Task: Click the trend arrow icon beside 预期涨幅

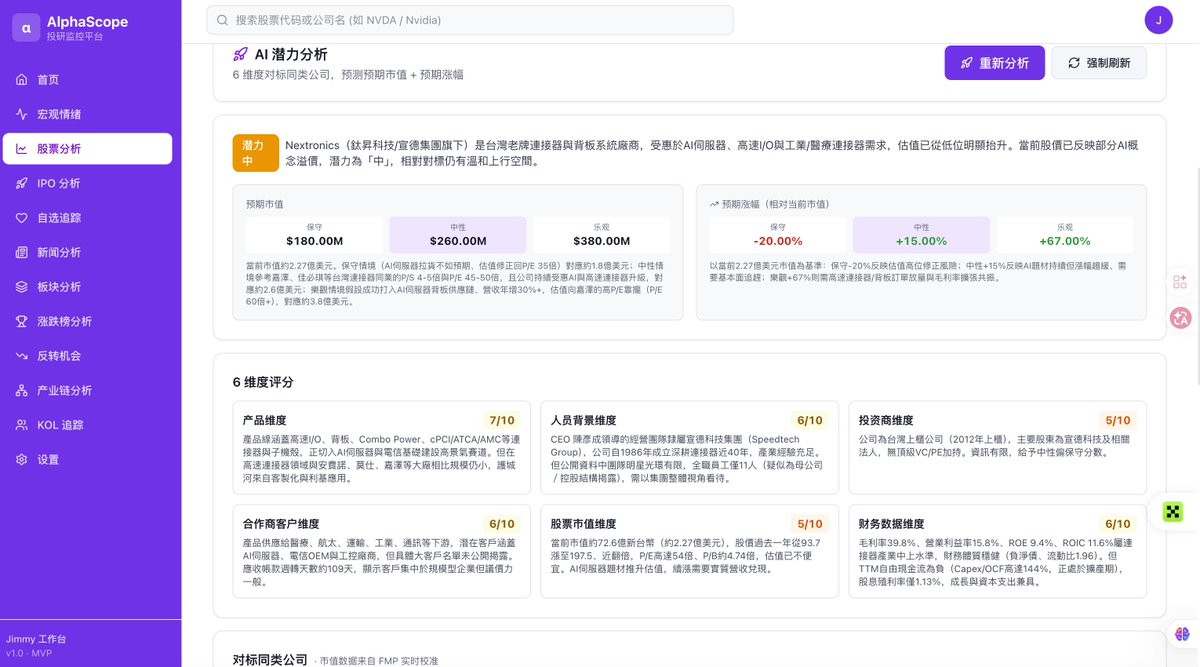Action: 714,204
